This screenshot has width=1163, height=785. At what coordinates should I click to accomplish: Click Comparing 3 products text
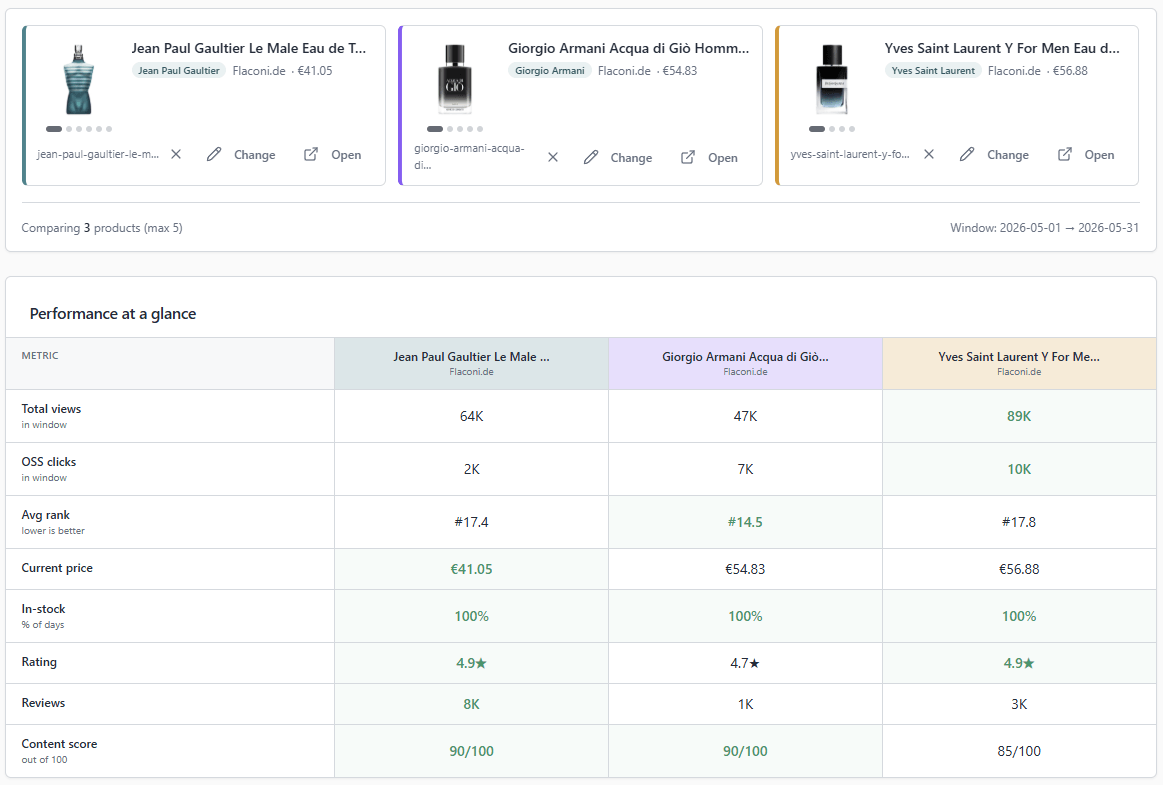[102, 228]
